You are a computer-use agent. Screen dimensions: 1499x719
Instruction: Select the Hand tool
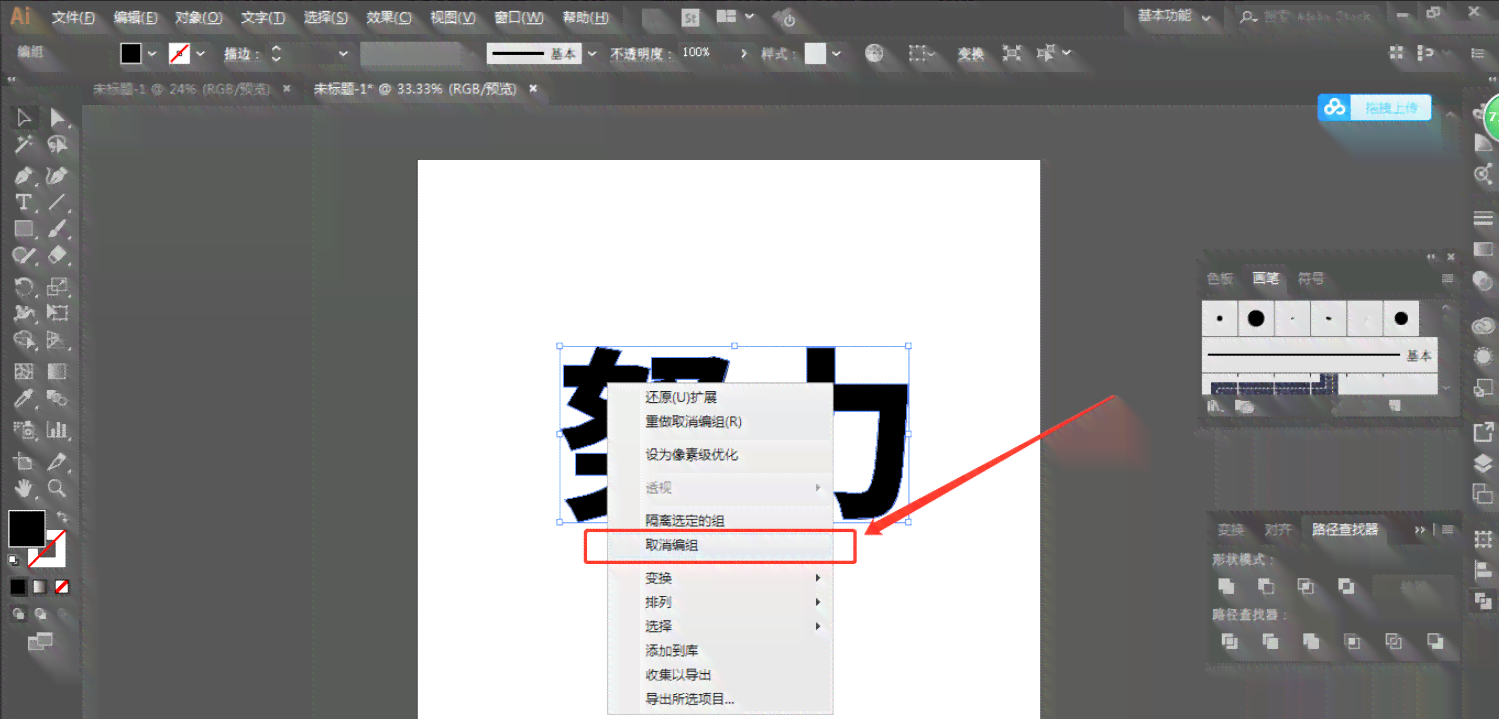pos(24,488)
